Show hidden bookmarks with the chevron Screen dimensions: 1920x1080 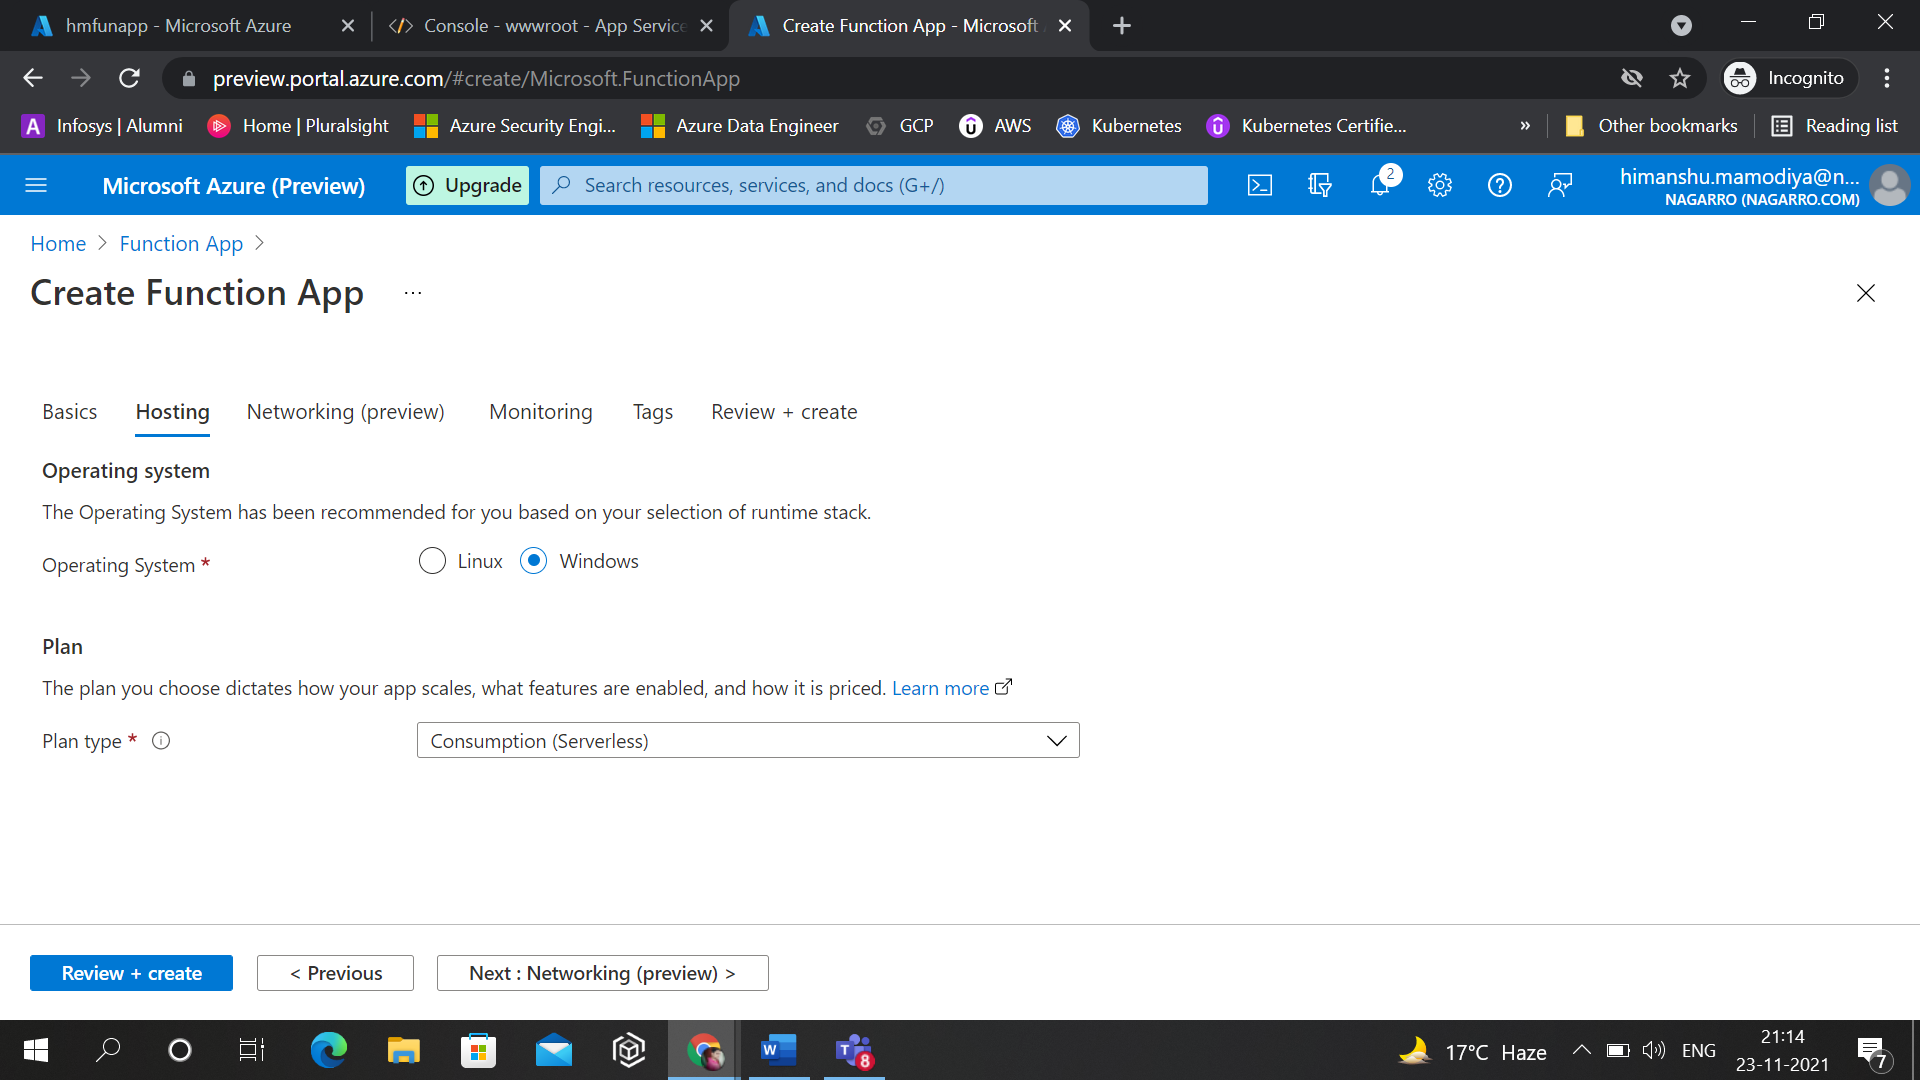(1525, 126)
